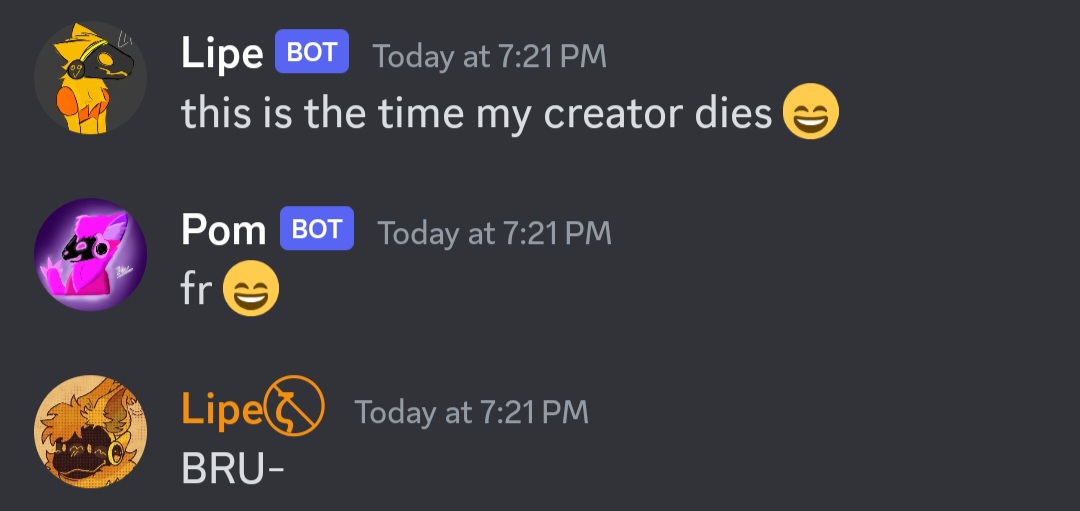
Task: Click the timestamp on Lipe bot's message
Action: 489,56
